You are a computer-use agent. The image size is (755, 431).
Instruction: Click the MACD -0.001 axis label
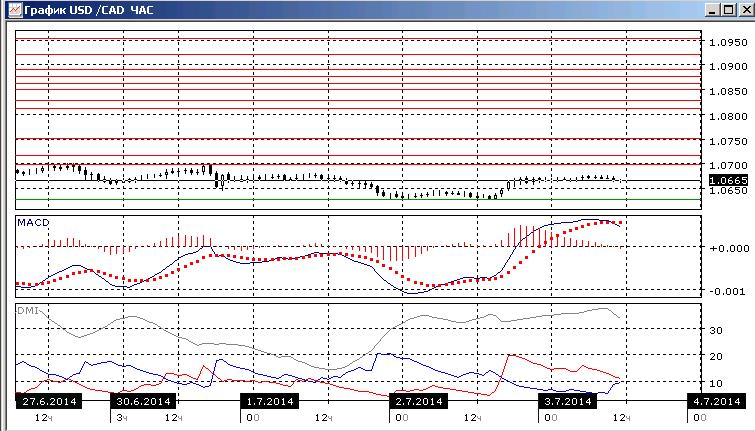coord(729,291)
